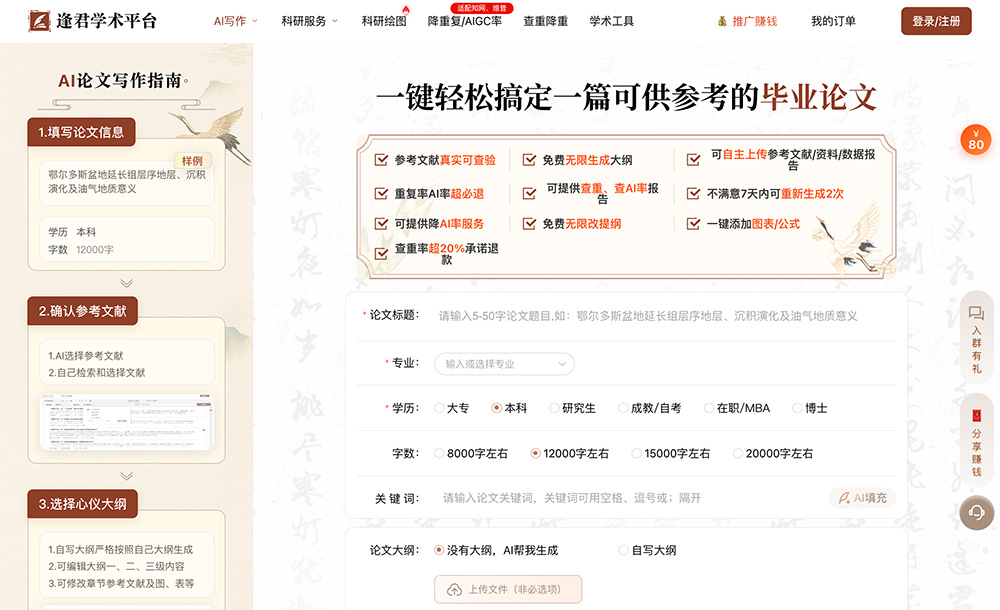Click text 1.自写大纲严格按照自己大纲生成
The height and width of the screenshot is (610, 1000).
point(121,549)
